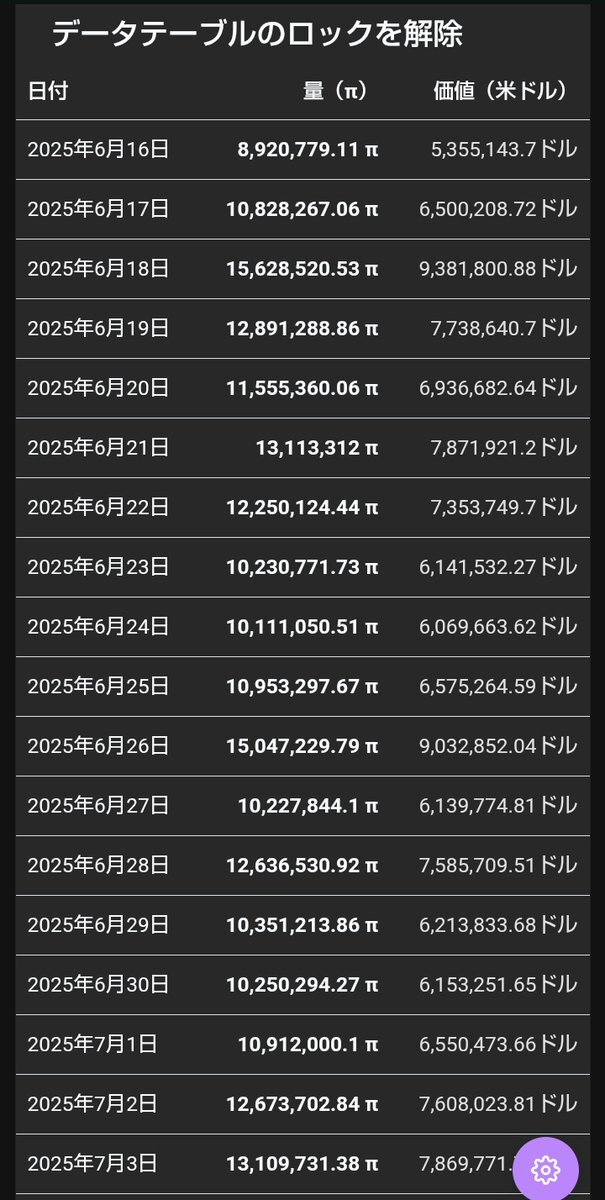Click the 日付 column header
The height and width of the screenshot is (1200, 605).
48,91
